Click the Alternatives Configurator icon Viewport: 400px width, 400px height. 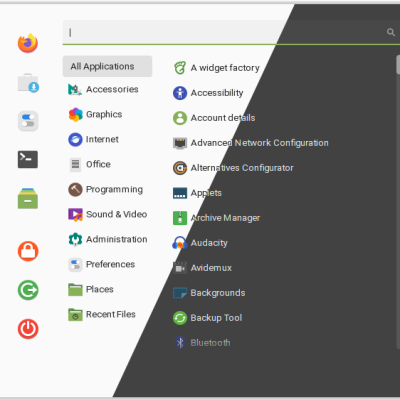pos(180,168)
